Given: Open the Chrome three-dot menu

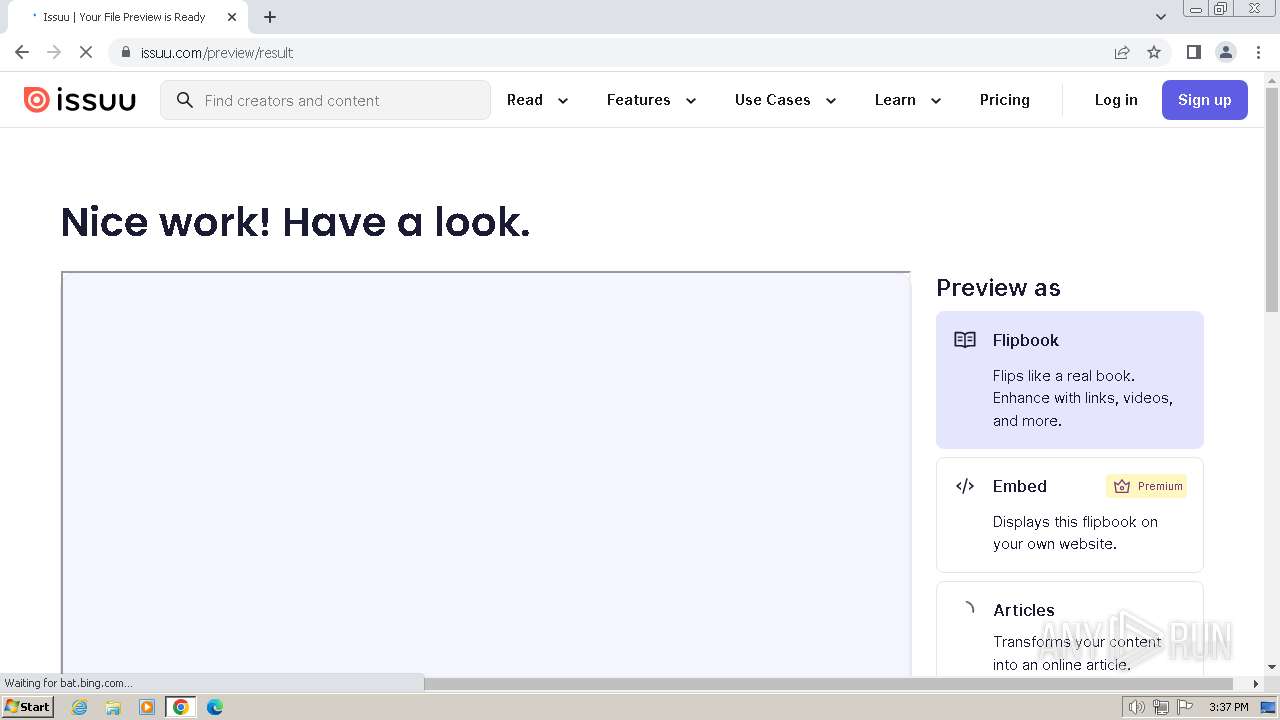Looking at the screenshot, I should pos(1258,52).
